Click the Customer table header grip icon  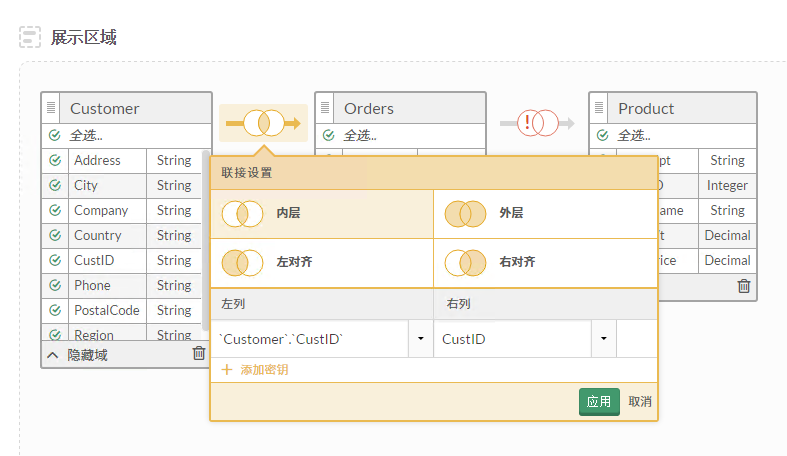tap(53, 108)
